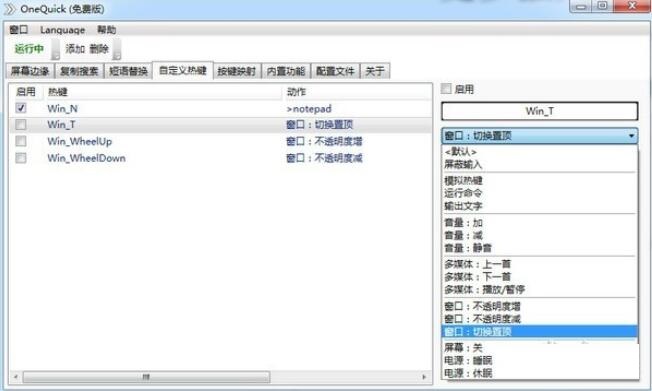Enable the Win_WheelDown hotkey checkbox
The width and height of the screenshot is (652, 391).
click(x=21, y=158)
